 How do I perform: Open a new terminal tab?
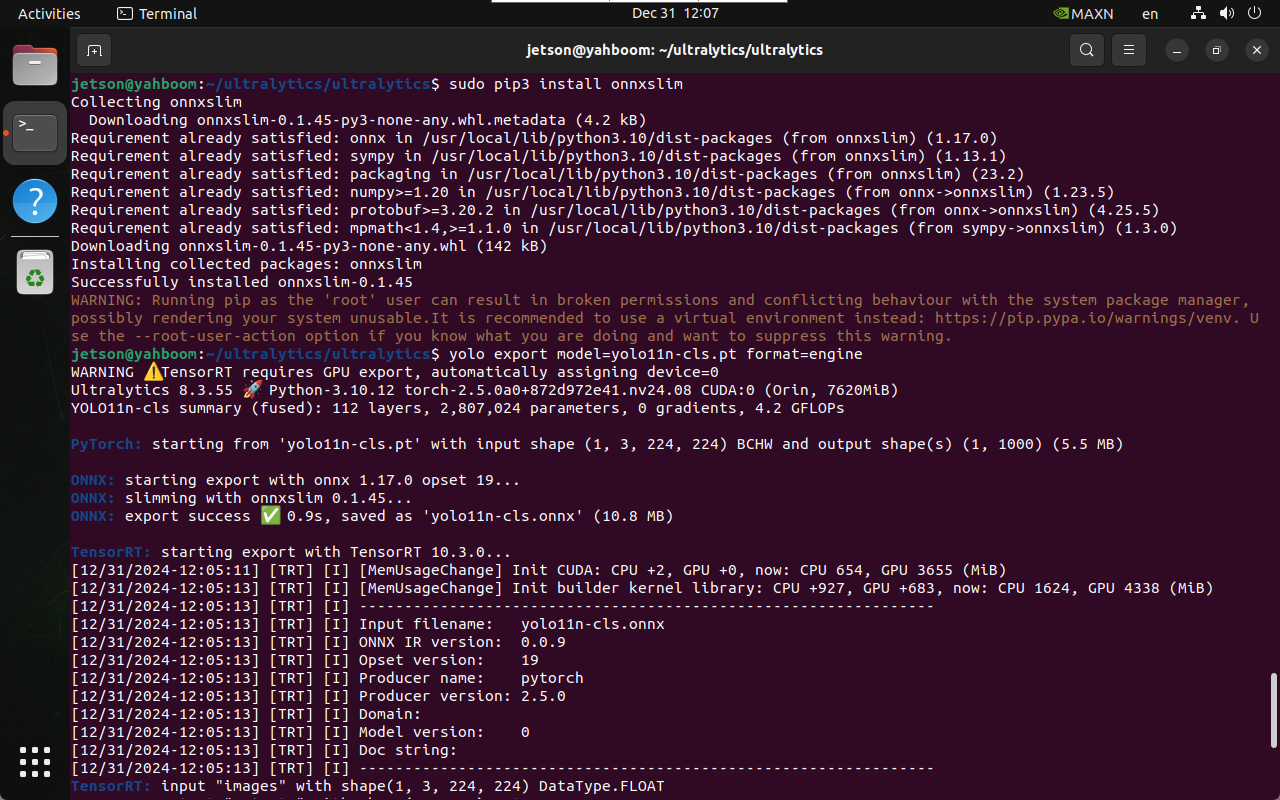coord(94,50)
